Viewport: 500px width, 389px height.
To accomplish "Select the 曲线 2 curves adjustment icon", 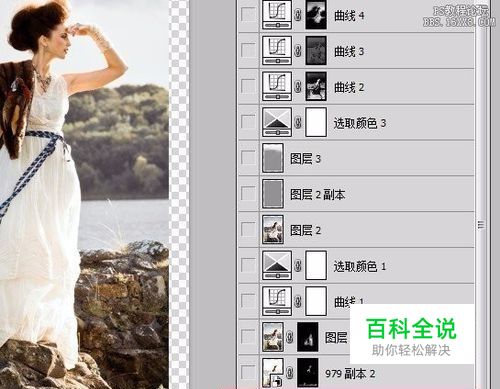I will coord(277,86).
